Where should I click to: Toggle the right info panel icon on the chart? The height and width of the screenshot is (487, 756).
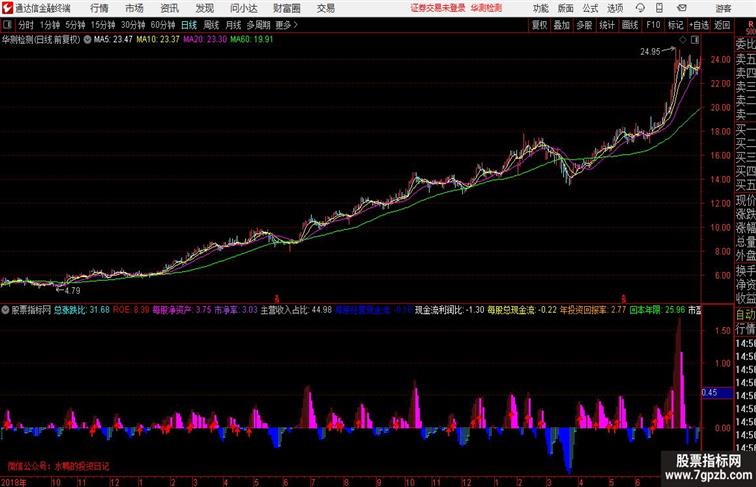point(695,40)
